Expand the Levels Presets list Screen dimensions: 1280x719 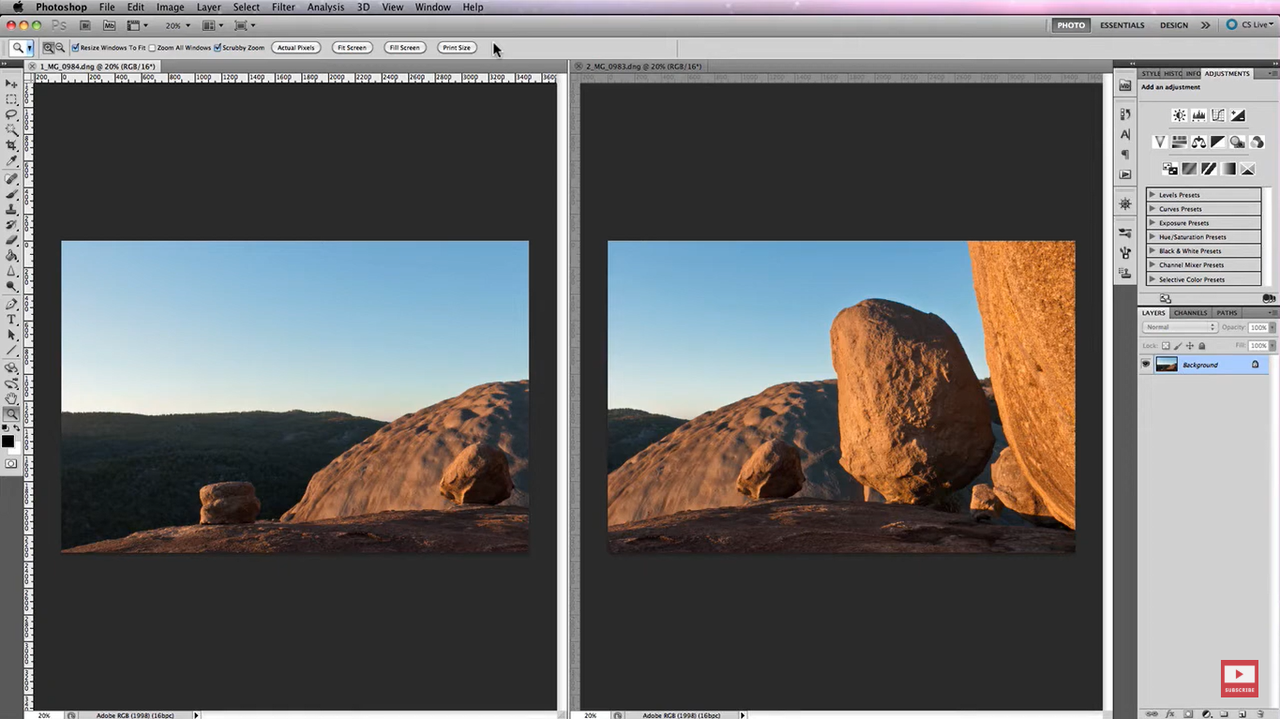click(1152, 195)
